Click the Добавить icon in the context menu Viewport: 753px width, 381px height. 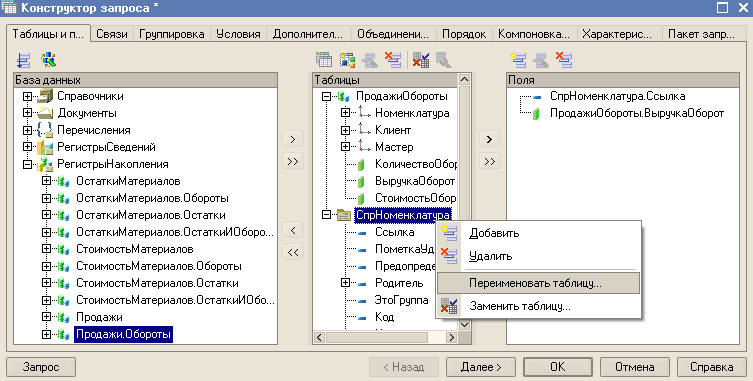click(449, 233)
